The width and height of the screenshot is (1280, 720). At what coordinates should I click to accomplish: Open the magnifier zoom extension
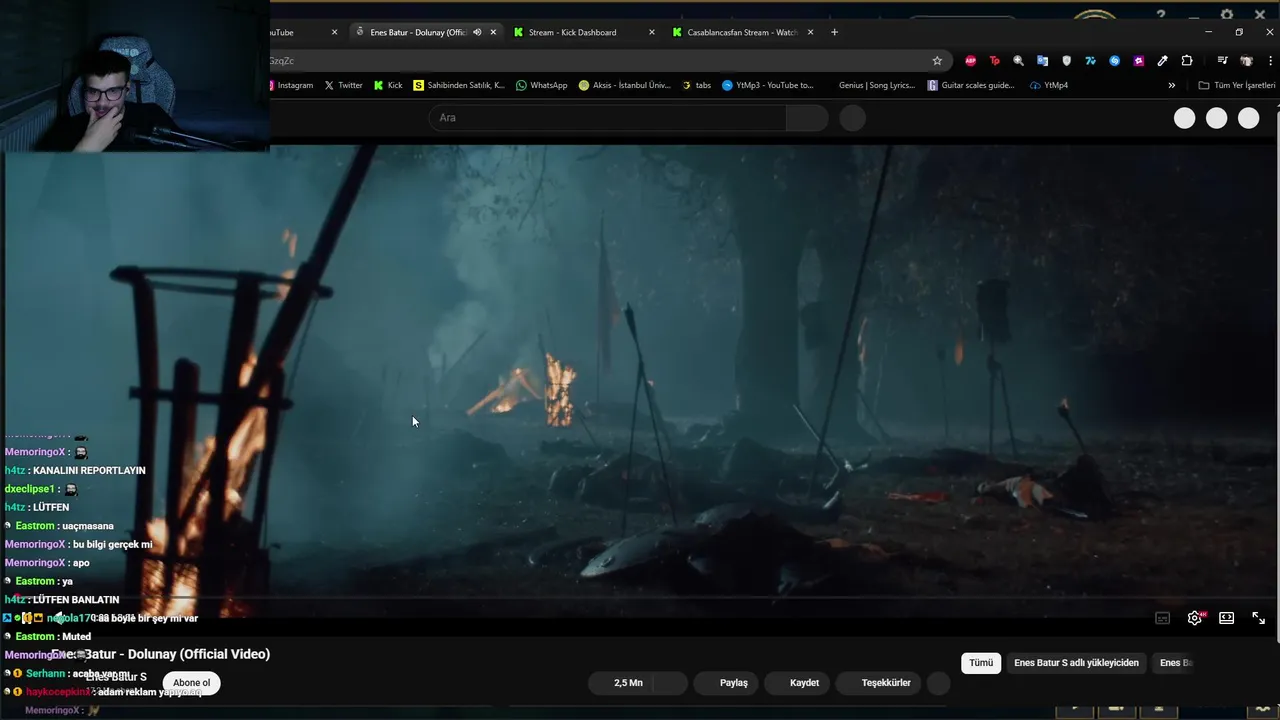tap(1018, 61)
